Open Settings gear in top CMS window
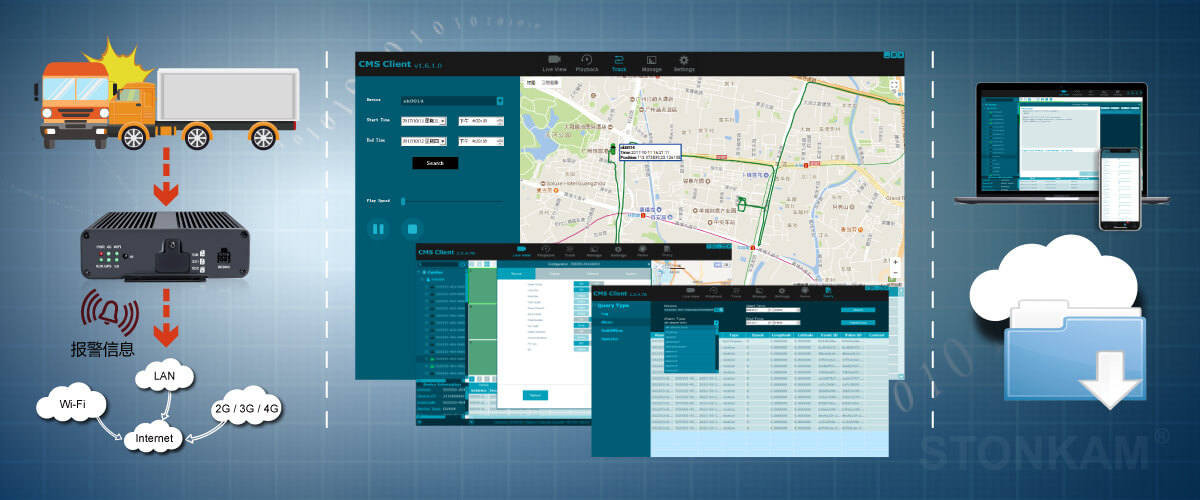 click(x=684, y=62)
